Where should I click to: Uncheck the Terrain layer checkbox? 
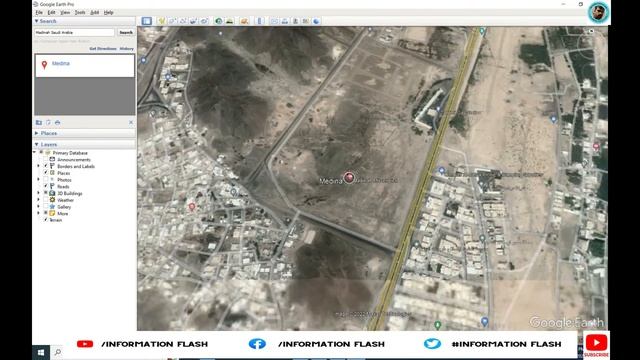(46, 220)
